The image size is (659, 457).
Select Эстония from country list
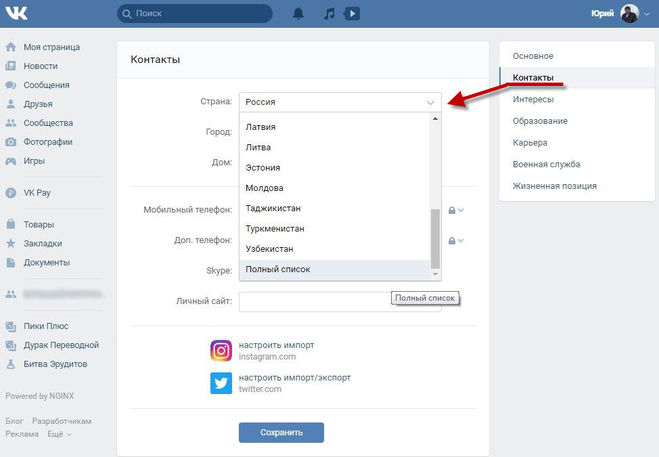tap(263, 167)
